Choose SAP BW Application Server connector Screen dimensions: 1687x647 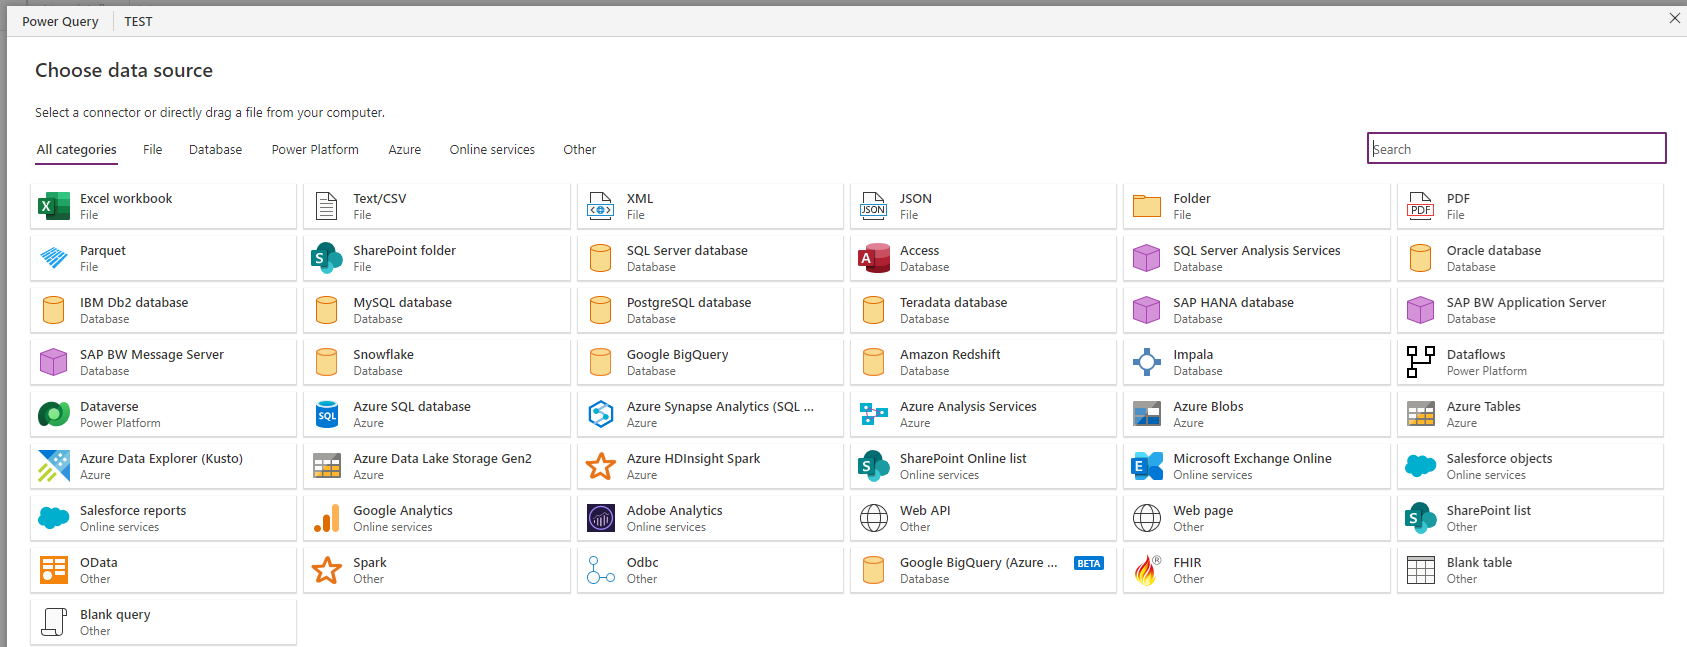(1530, 310)
